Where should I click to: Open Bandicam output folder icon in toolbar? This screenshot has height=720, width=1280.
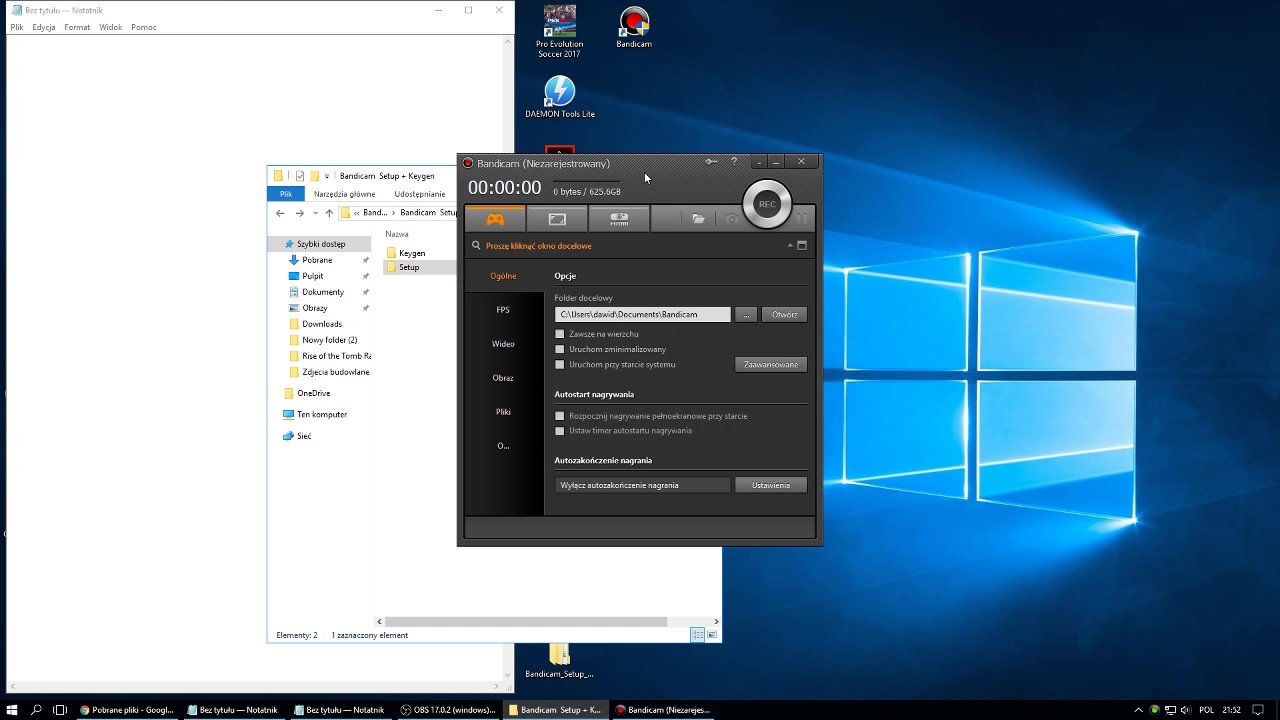[698, 219]
